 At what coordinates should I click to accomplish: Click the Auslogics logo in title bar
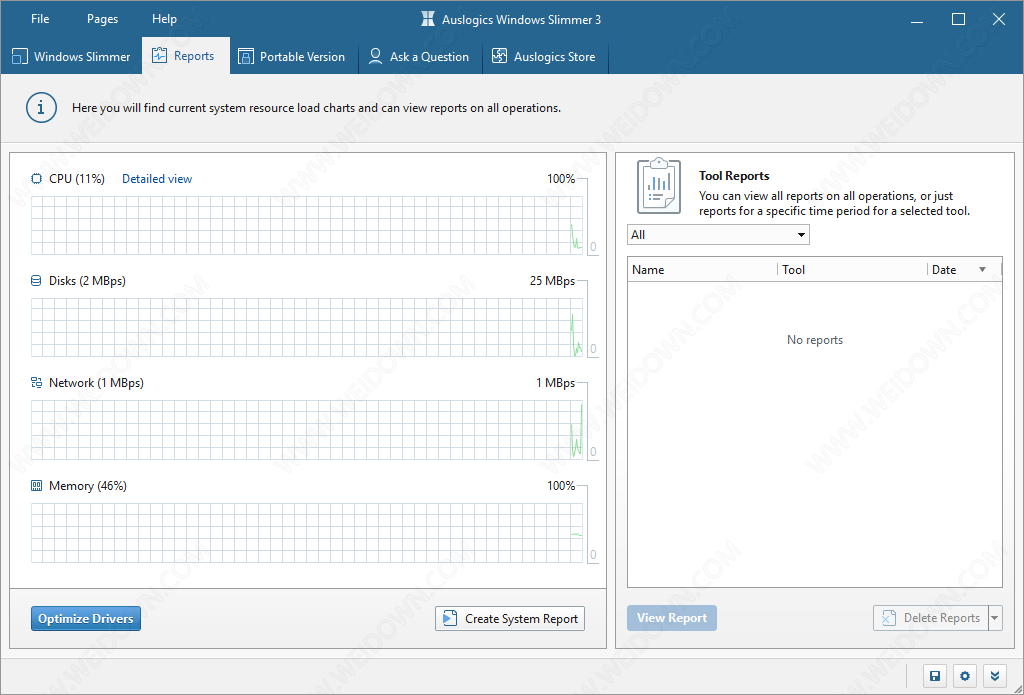428,19
